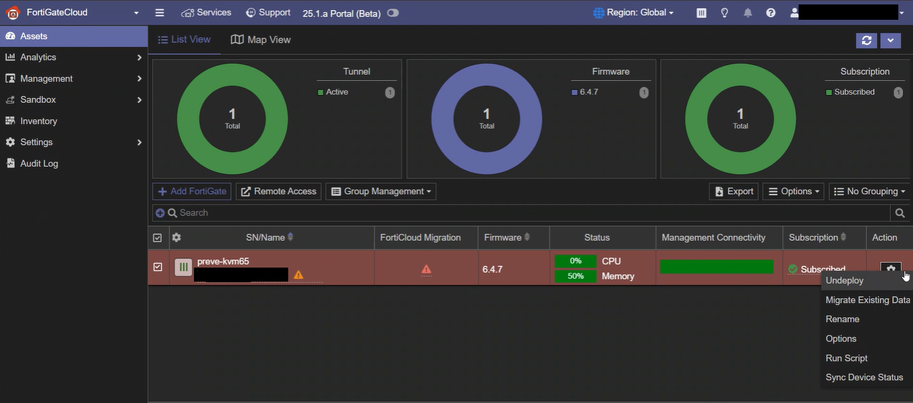Click the help question mark icon
This screenshot has height=403, width=913.
point(771,13)
